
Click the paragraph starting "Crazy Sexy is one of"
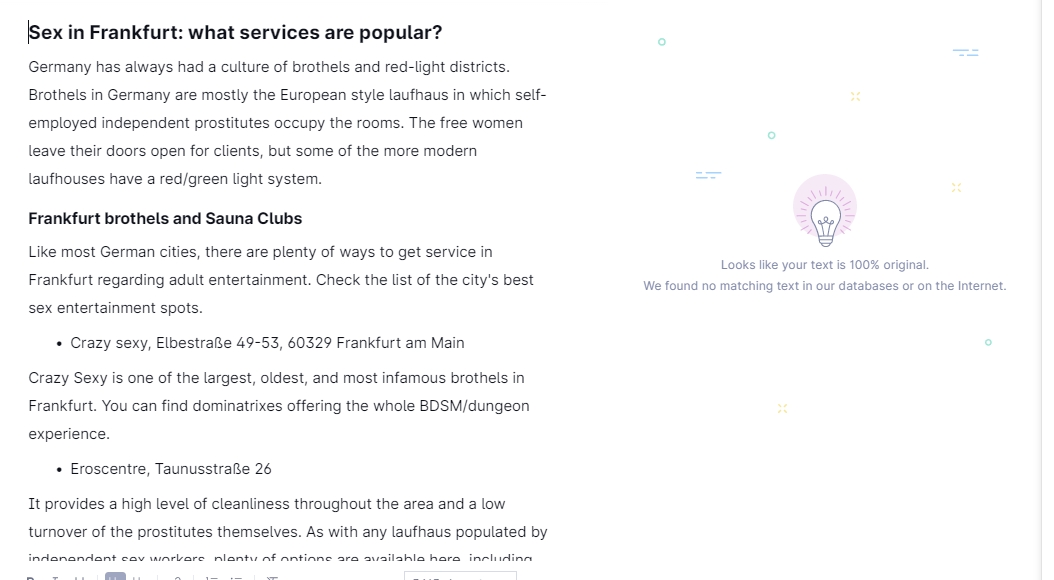(278, 406)
